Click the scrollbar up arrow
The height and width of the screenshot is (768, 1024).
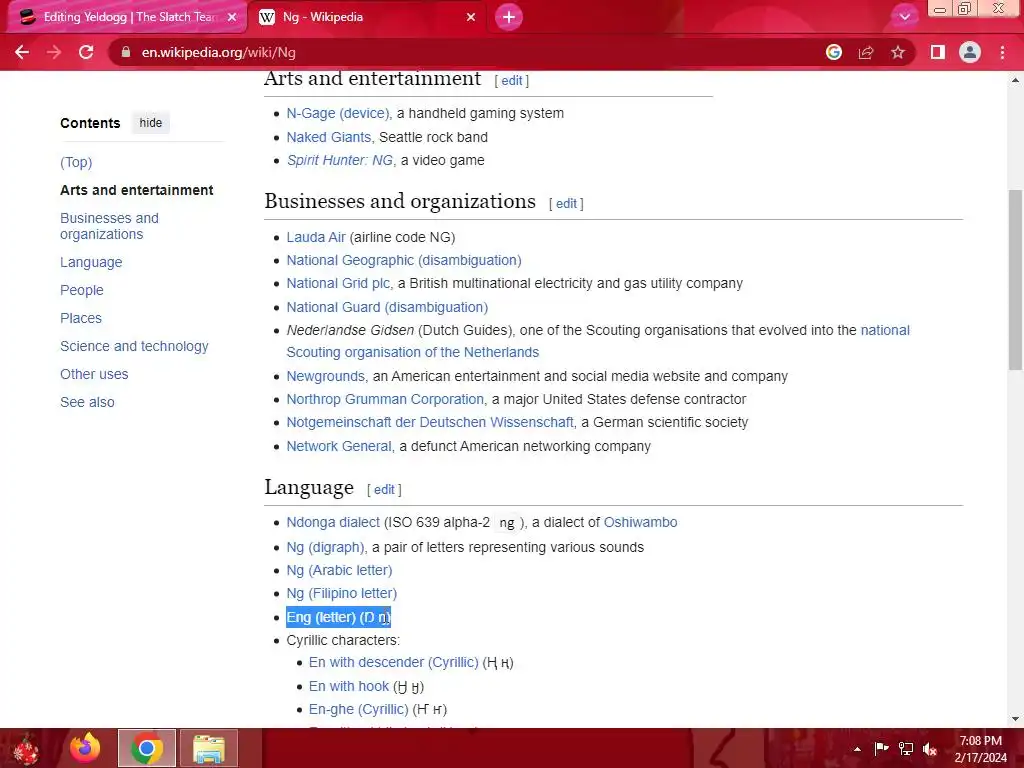point(1015,80)
